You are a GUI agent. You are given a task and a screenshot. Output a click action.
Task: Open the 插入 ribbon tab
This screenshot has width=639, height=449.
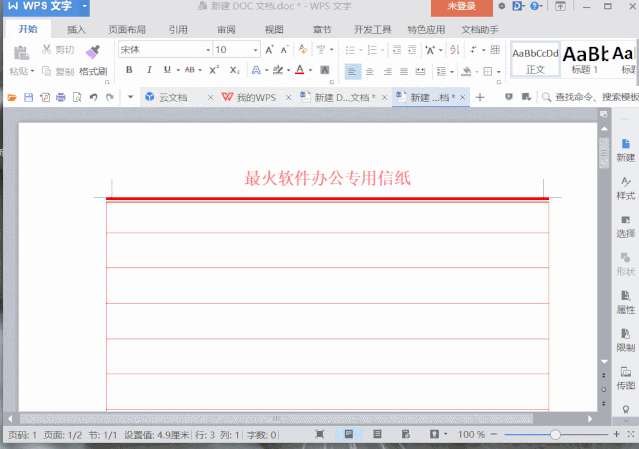pyautogui.click(x=76, y=29)
